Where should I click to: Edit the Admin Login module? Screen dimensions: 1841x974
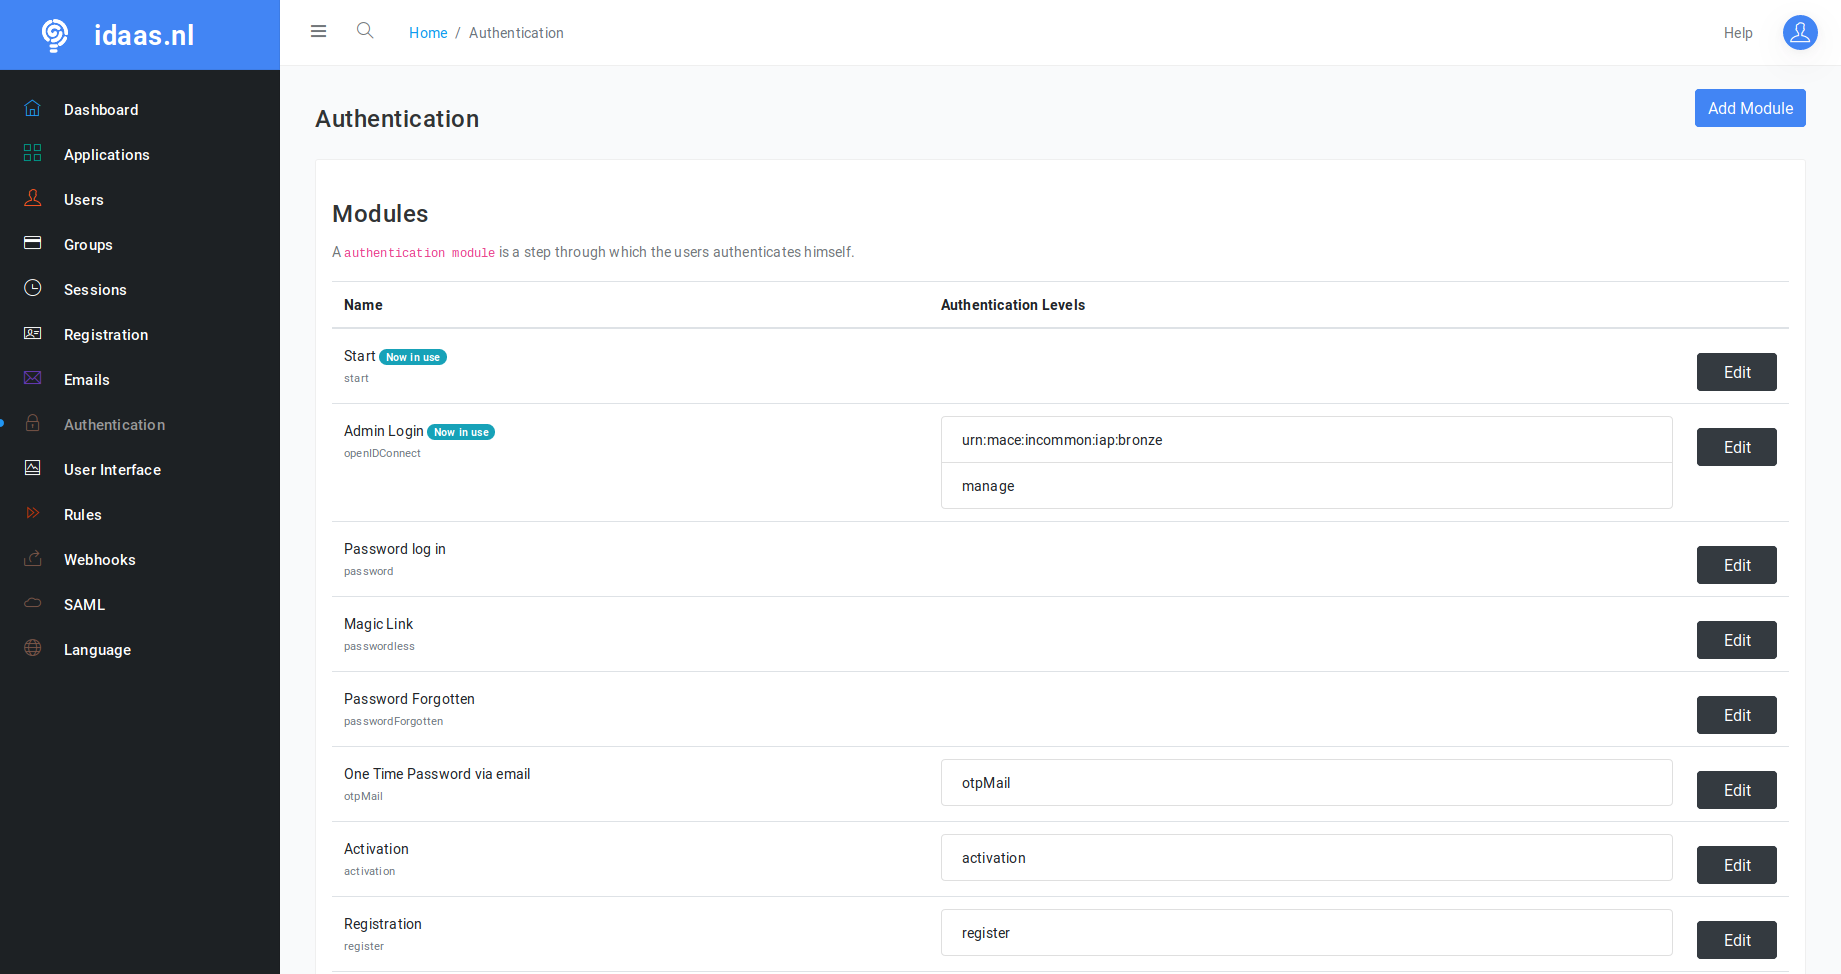[1736, 447]
